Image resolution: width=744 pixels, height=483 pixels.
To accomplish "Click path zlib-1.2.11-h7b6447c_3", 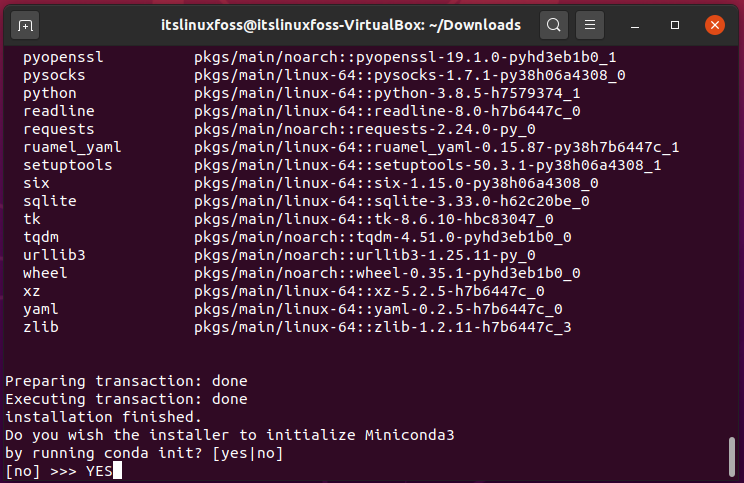I will coord(473,327).
